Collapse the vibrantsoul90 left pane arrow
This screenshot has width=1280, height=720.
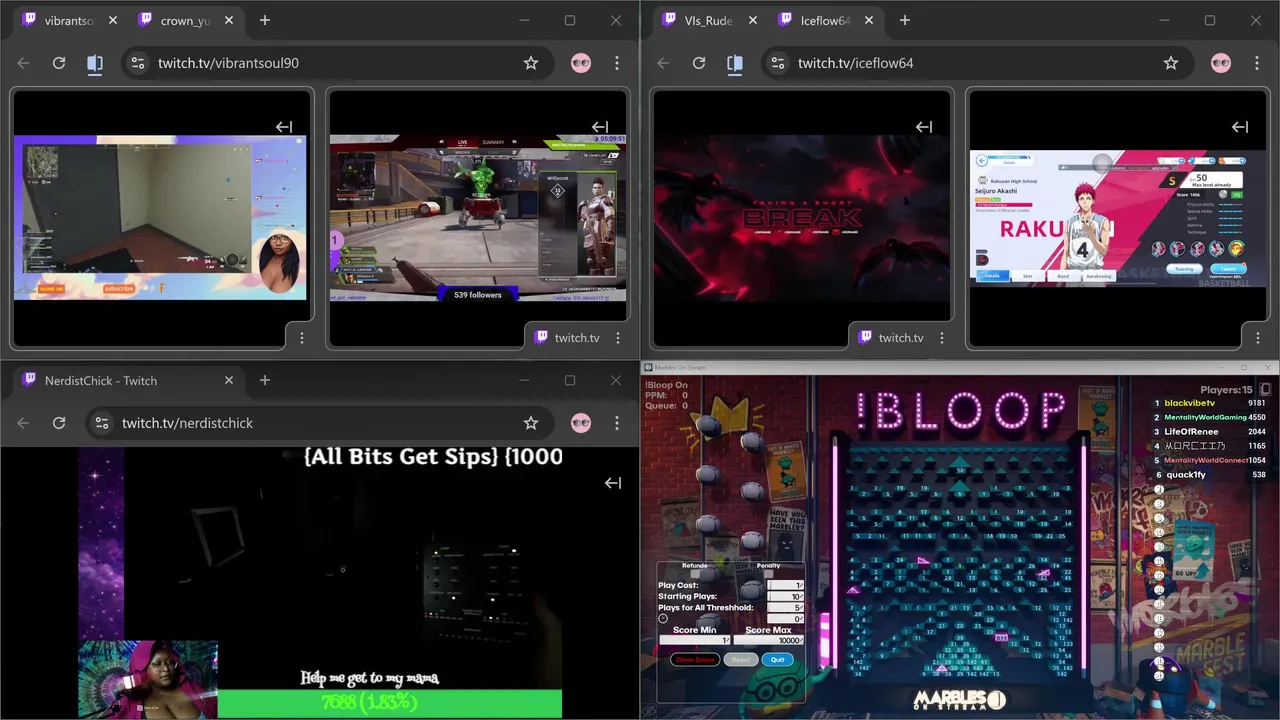coord(284,127)
